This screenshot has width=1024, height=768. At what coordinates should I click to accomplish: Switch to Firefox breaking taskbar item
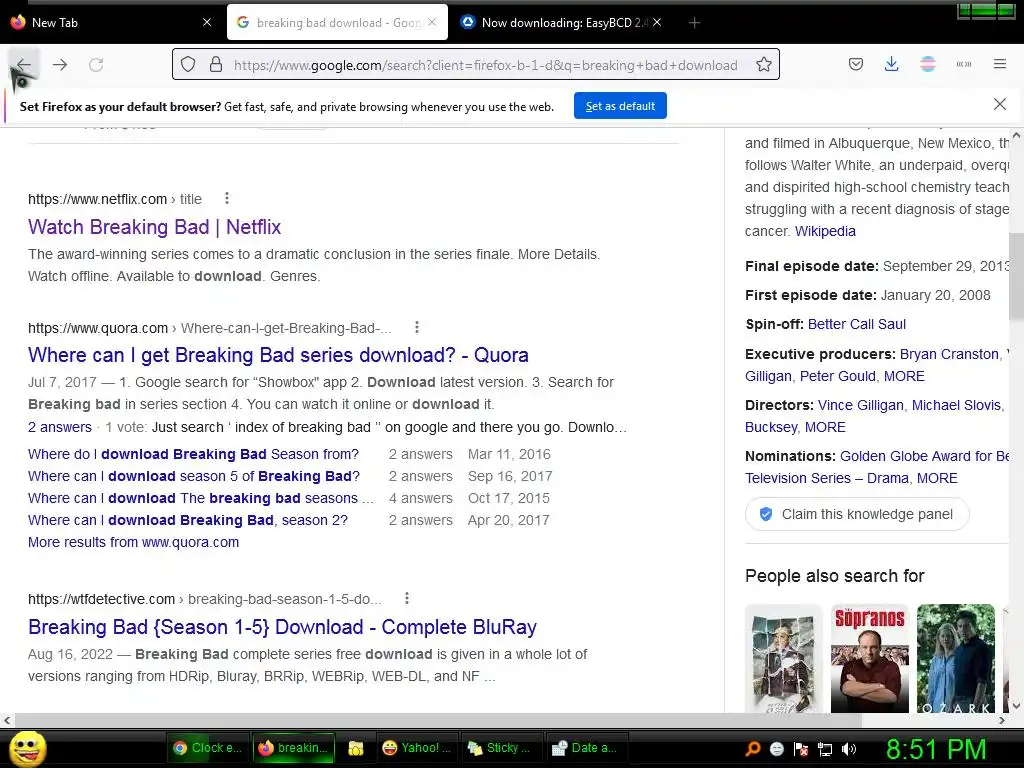[x=293, y=748]
